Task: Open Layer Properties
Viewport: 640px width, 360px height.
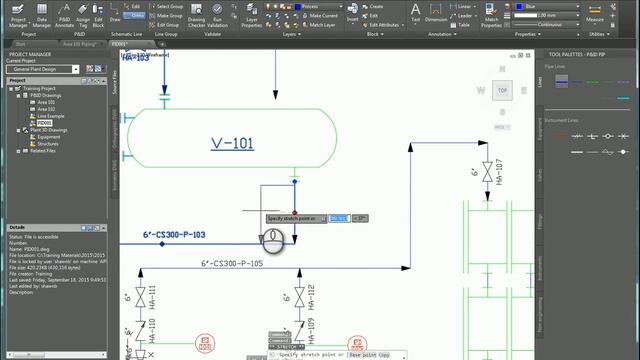Action: [251, 16]
